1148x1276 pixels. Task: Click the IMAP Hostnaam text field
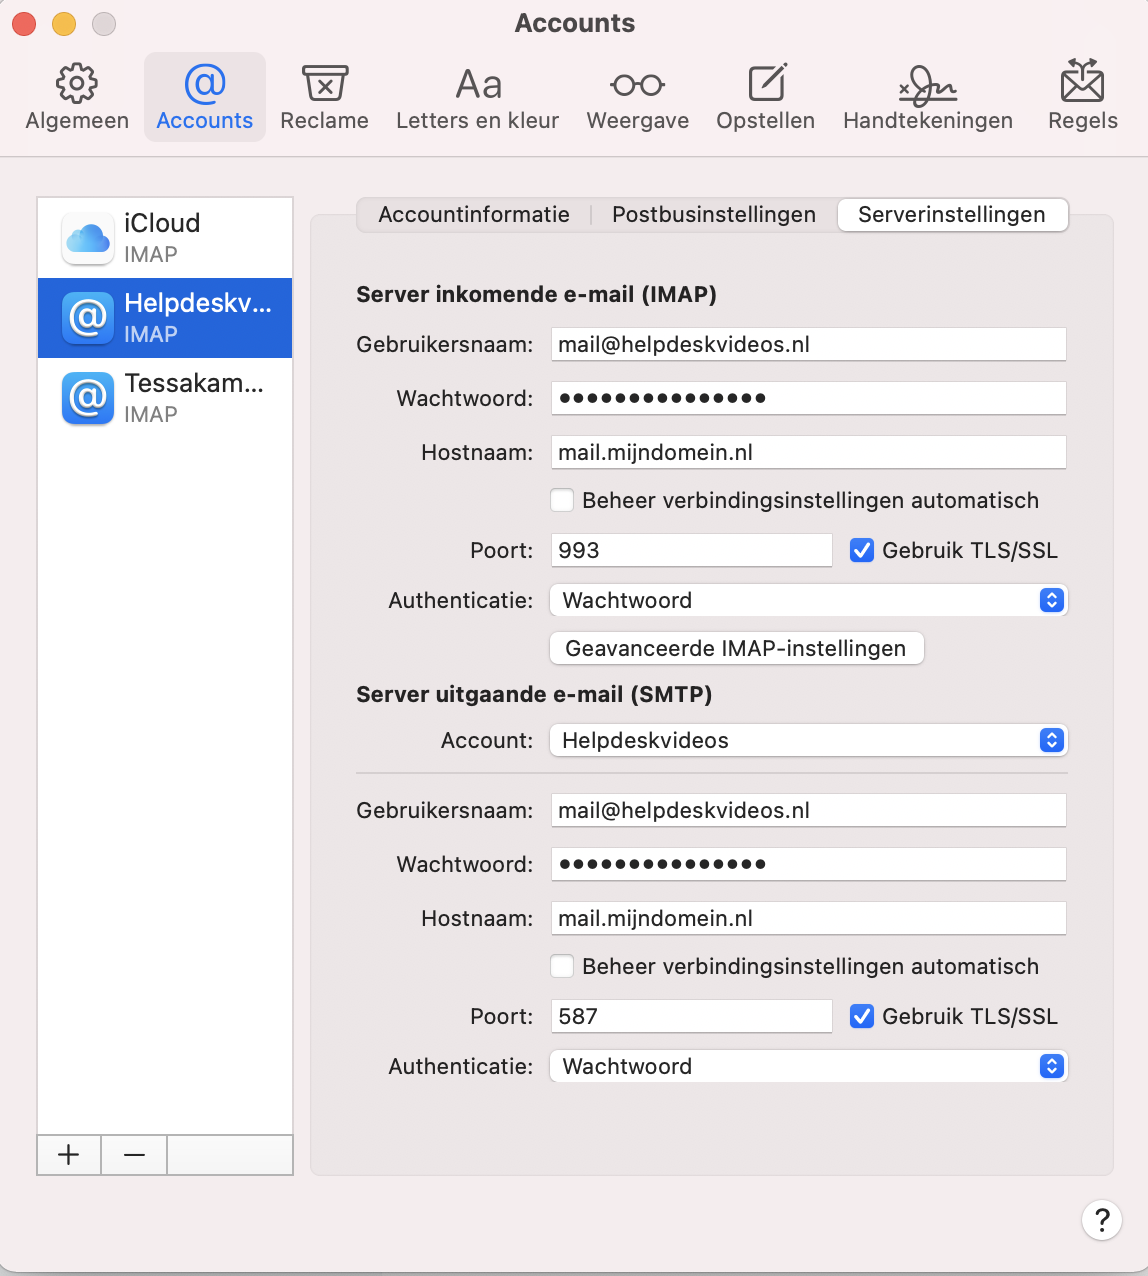[808, 452]
